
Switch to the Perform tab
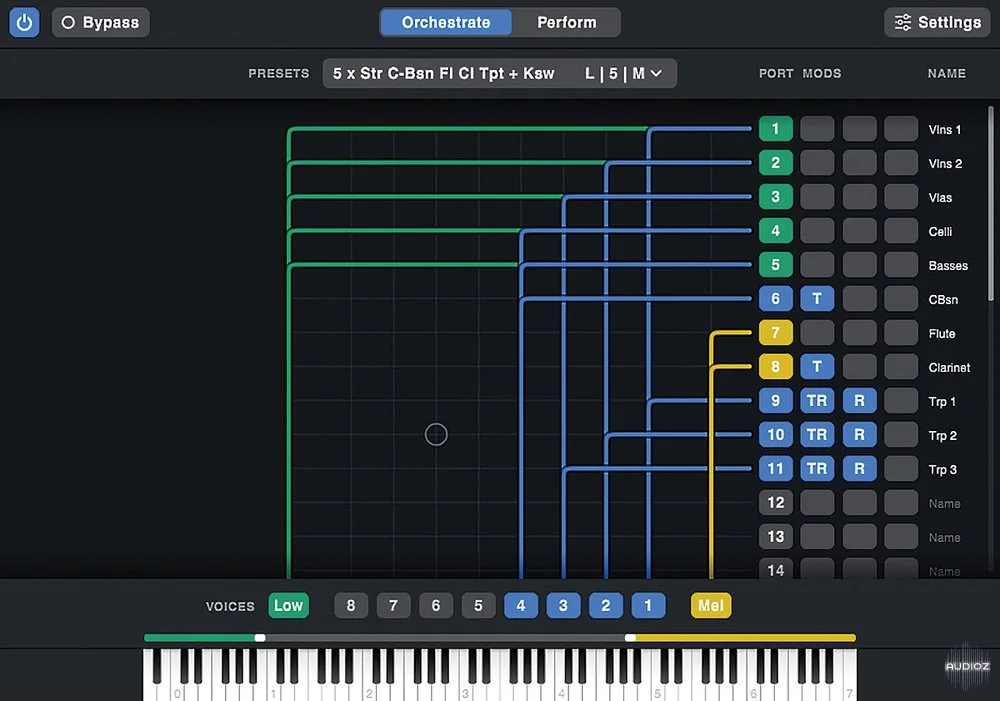(x=566, y=22)
